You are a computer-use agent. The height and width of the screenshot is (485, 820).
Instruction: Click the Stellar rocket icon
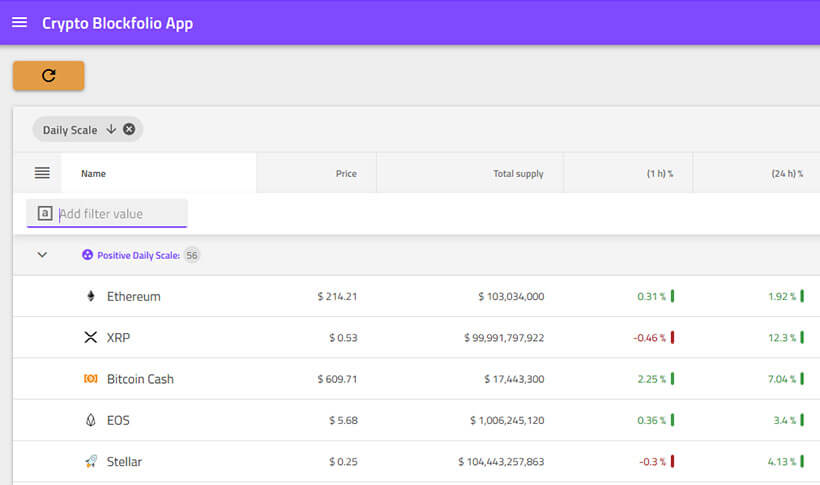click(x=91, y=462)
